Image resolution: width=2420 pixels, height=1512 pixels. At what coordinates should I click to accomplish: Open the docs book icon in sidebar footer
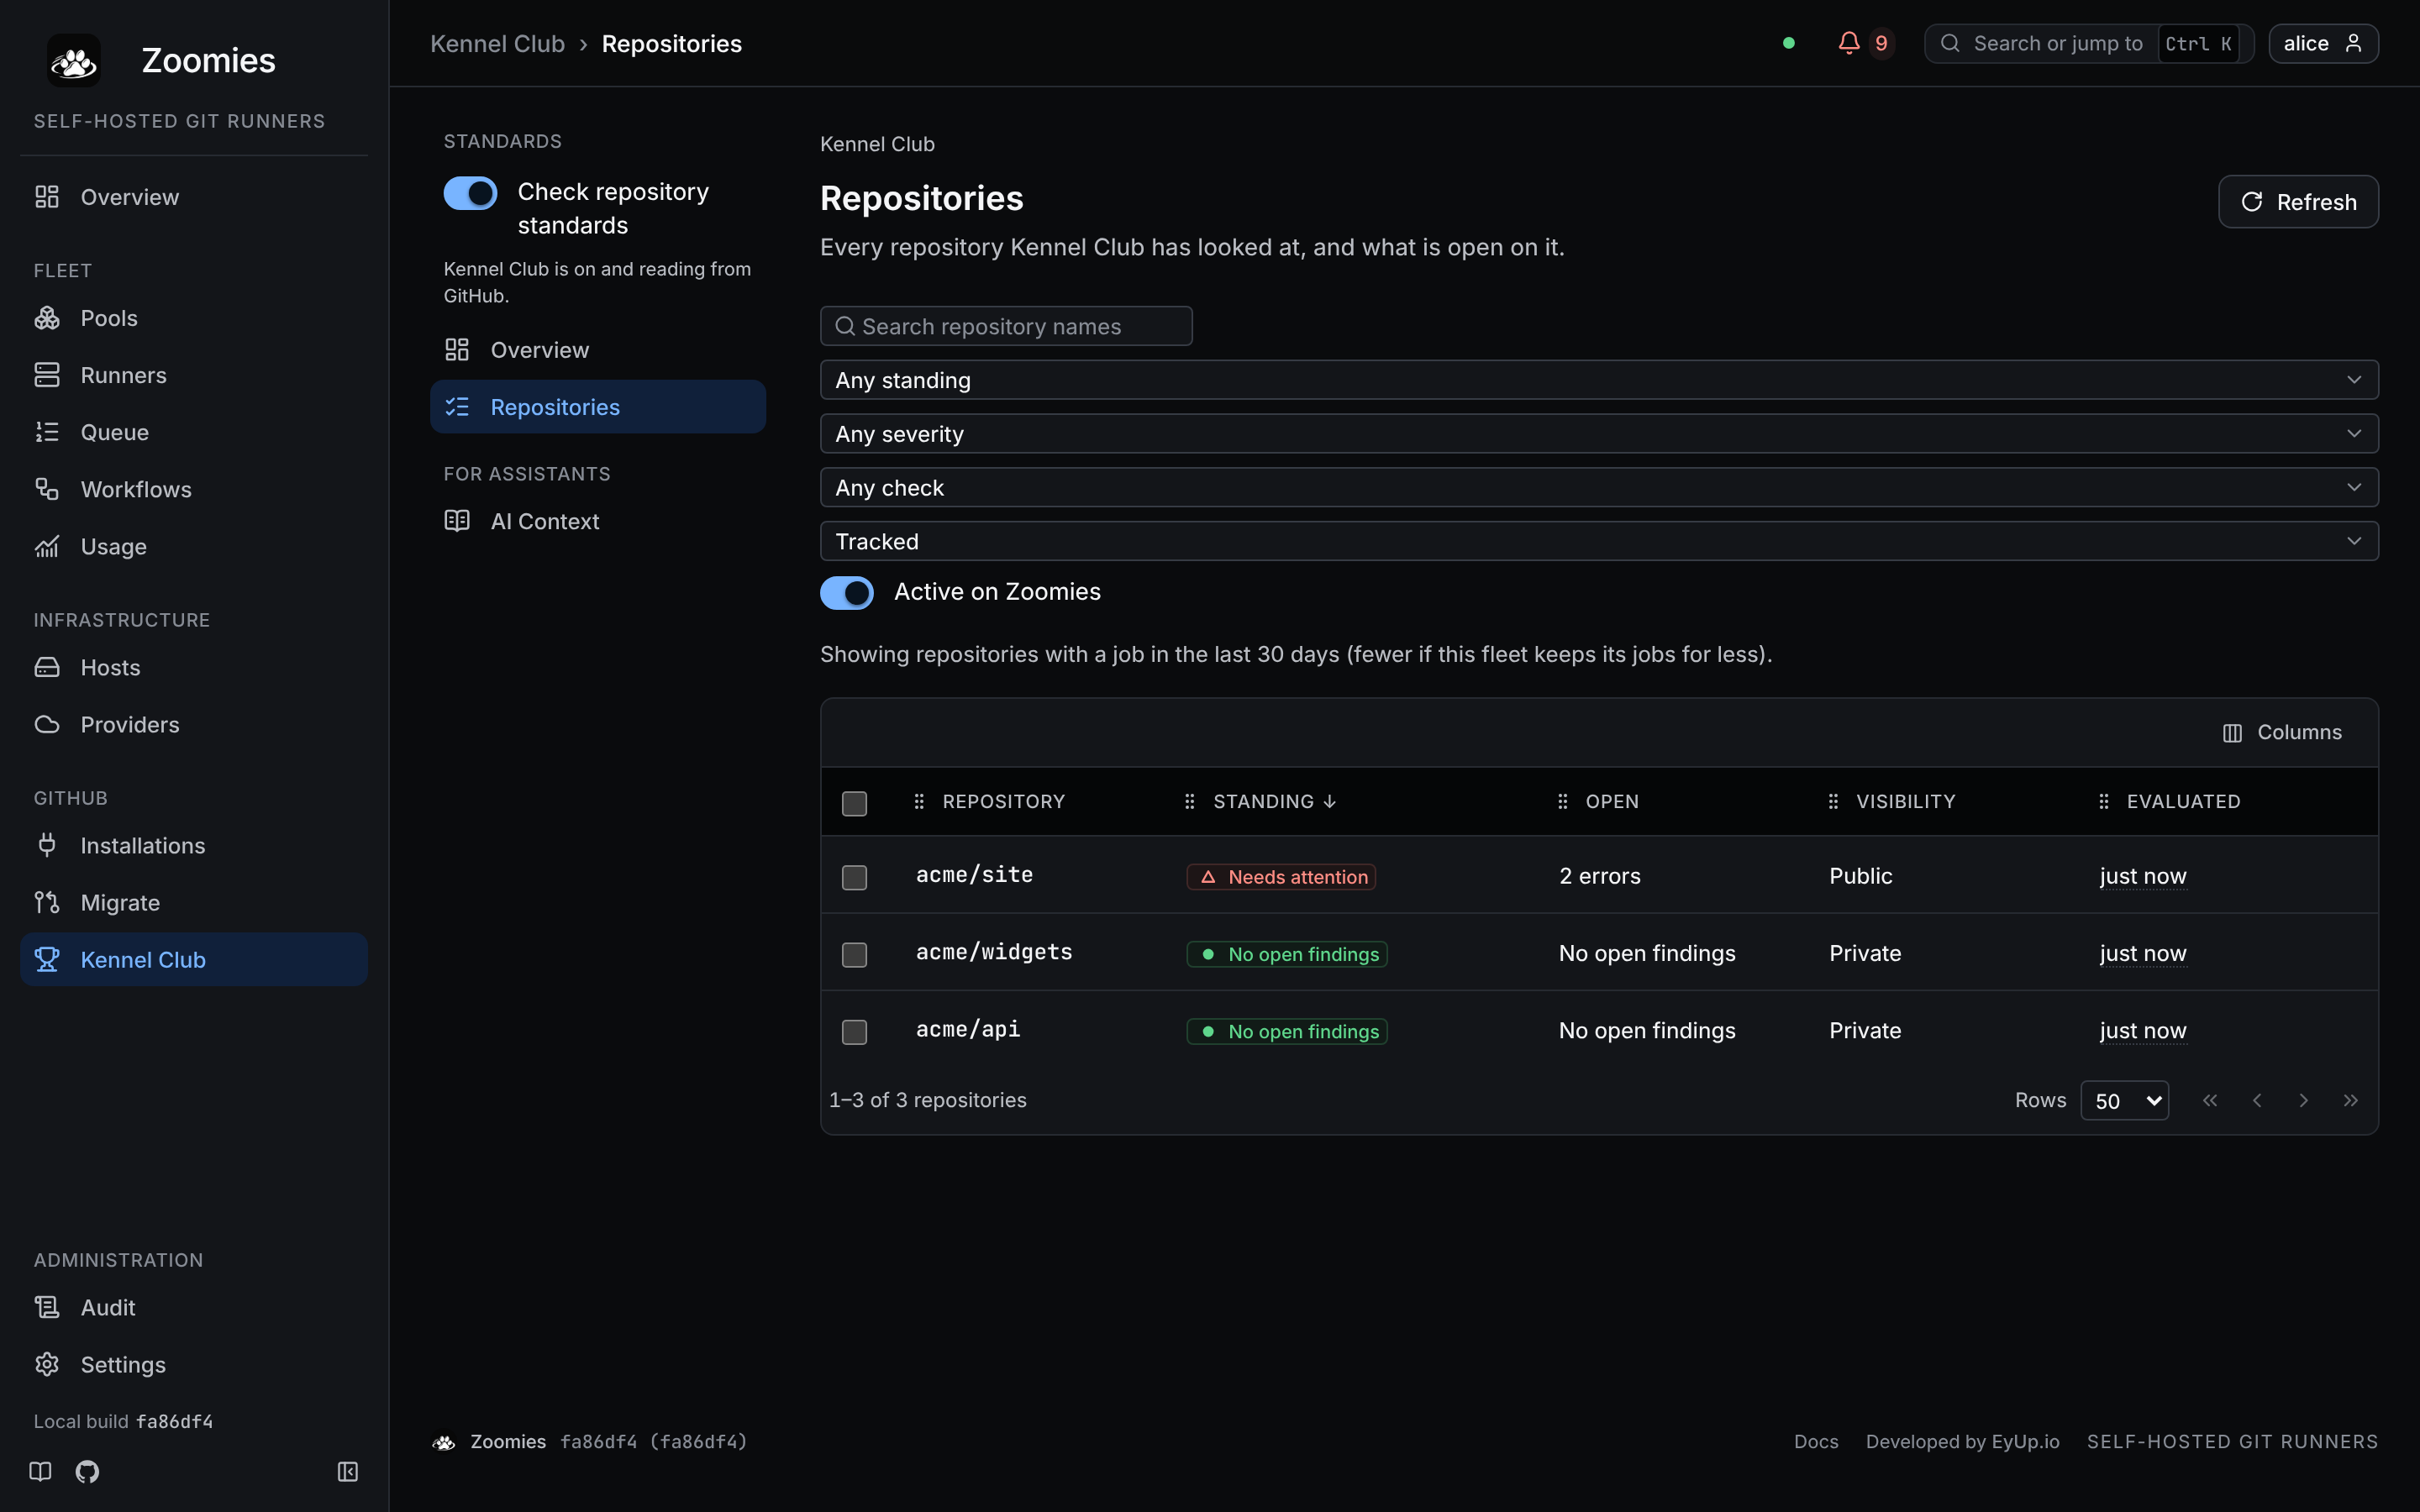(x=40, y=1471)
